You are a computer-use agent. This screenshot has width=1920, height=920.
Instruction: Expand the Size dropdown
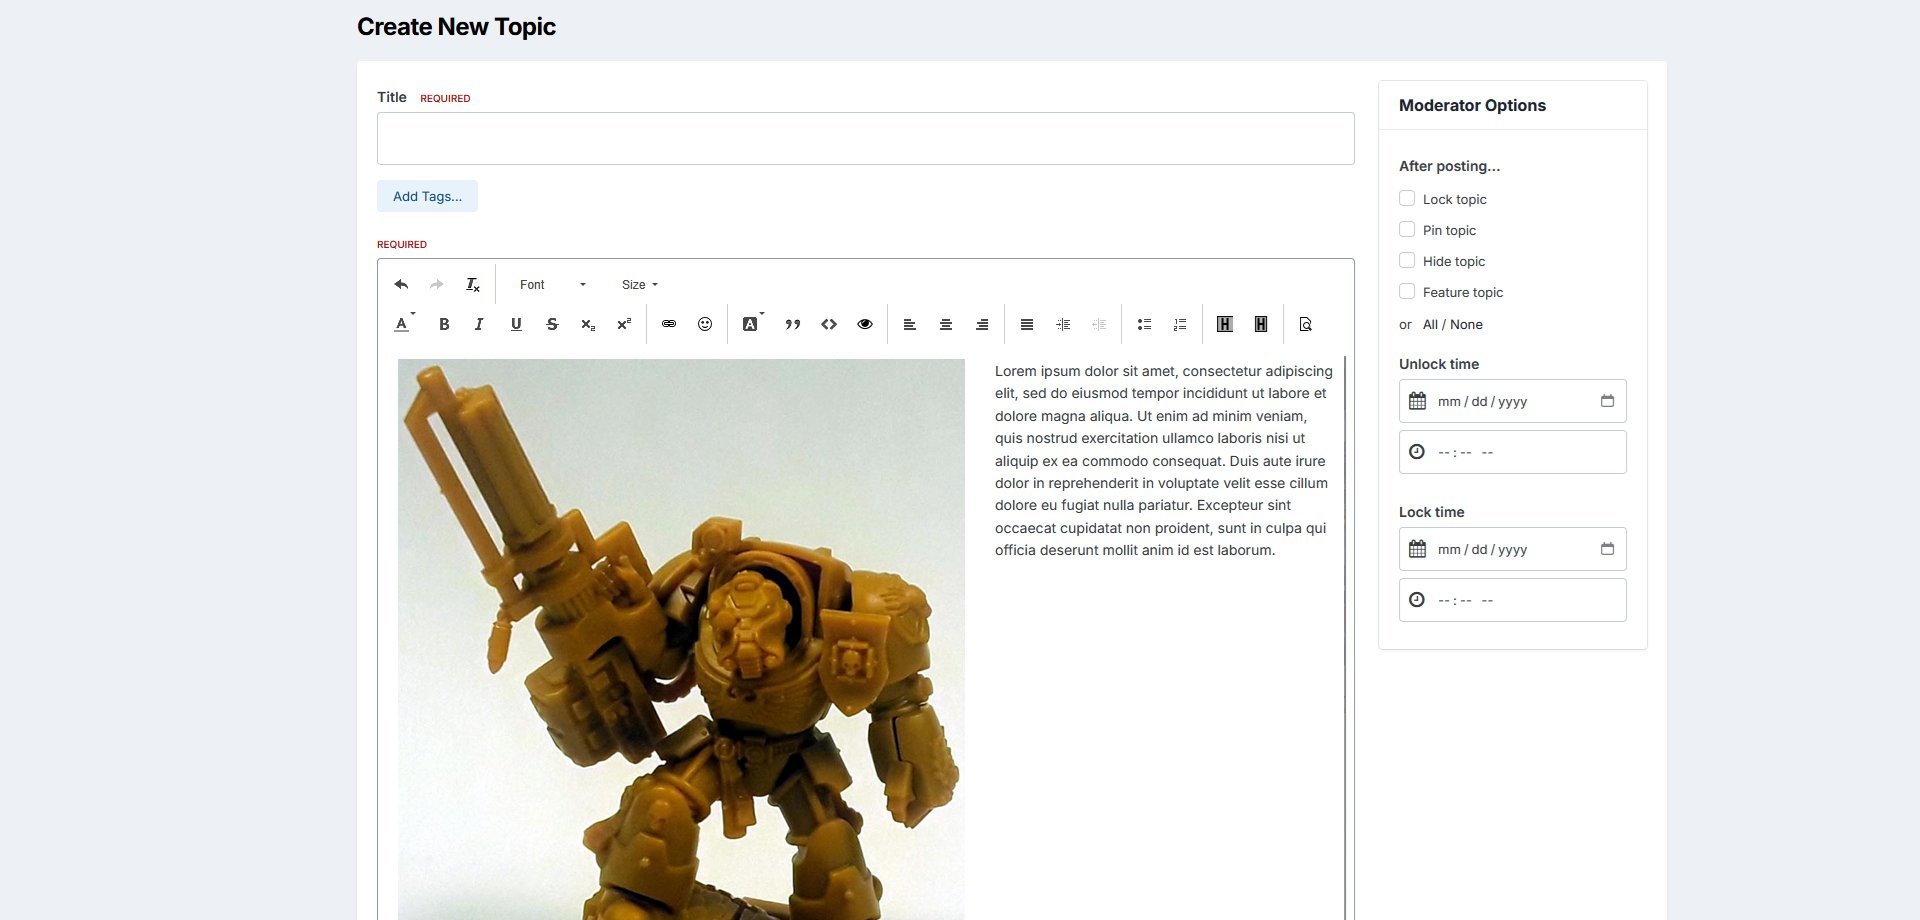[640, 285]
